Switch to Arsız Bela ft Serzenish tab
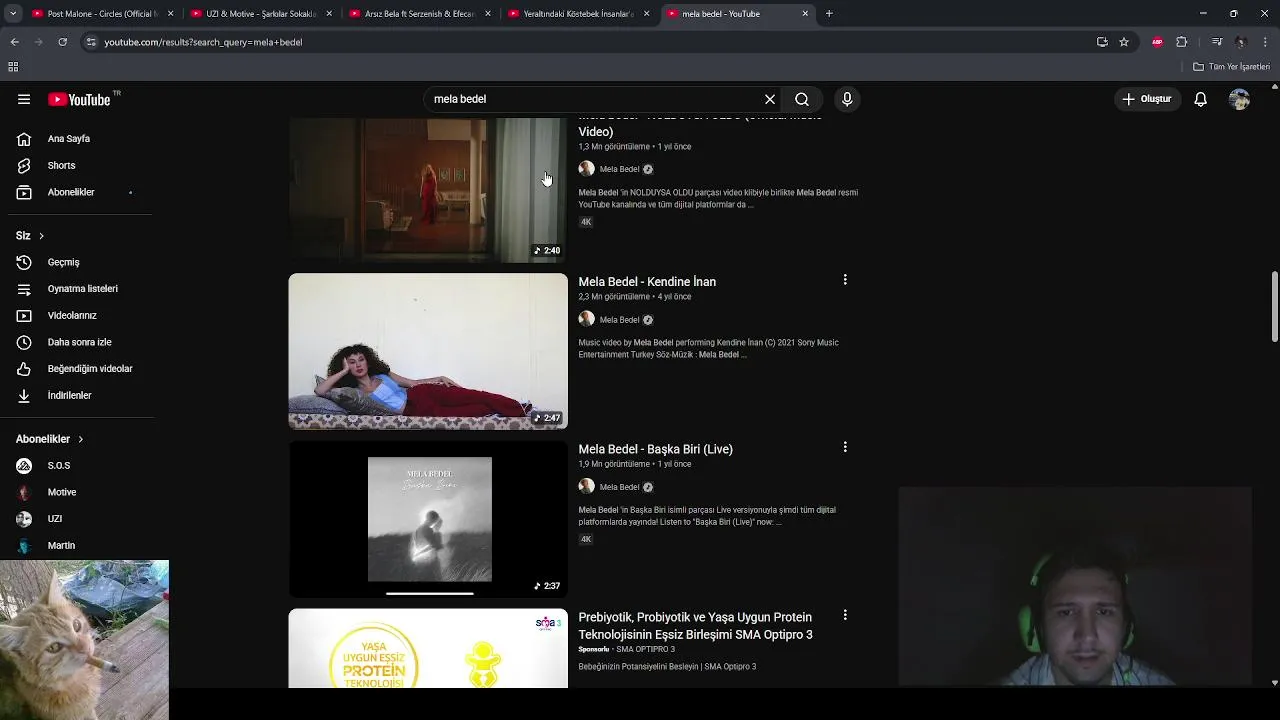 pos(419,14)
